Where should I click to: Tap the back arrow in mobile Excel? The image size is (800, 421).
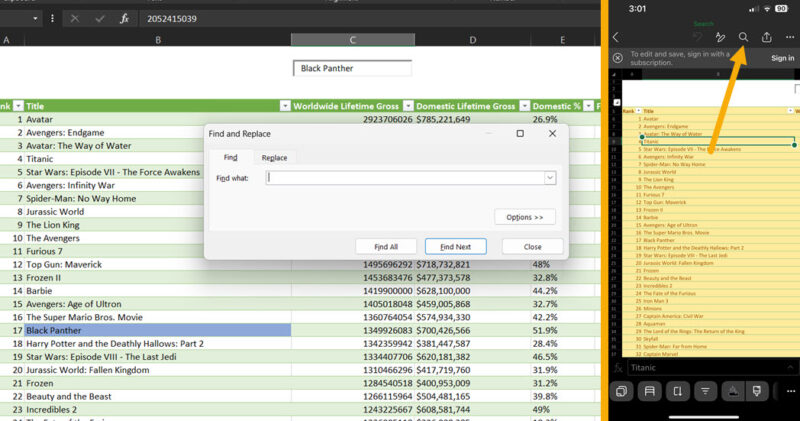click(616, 37)
